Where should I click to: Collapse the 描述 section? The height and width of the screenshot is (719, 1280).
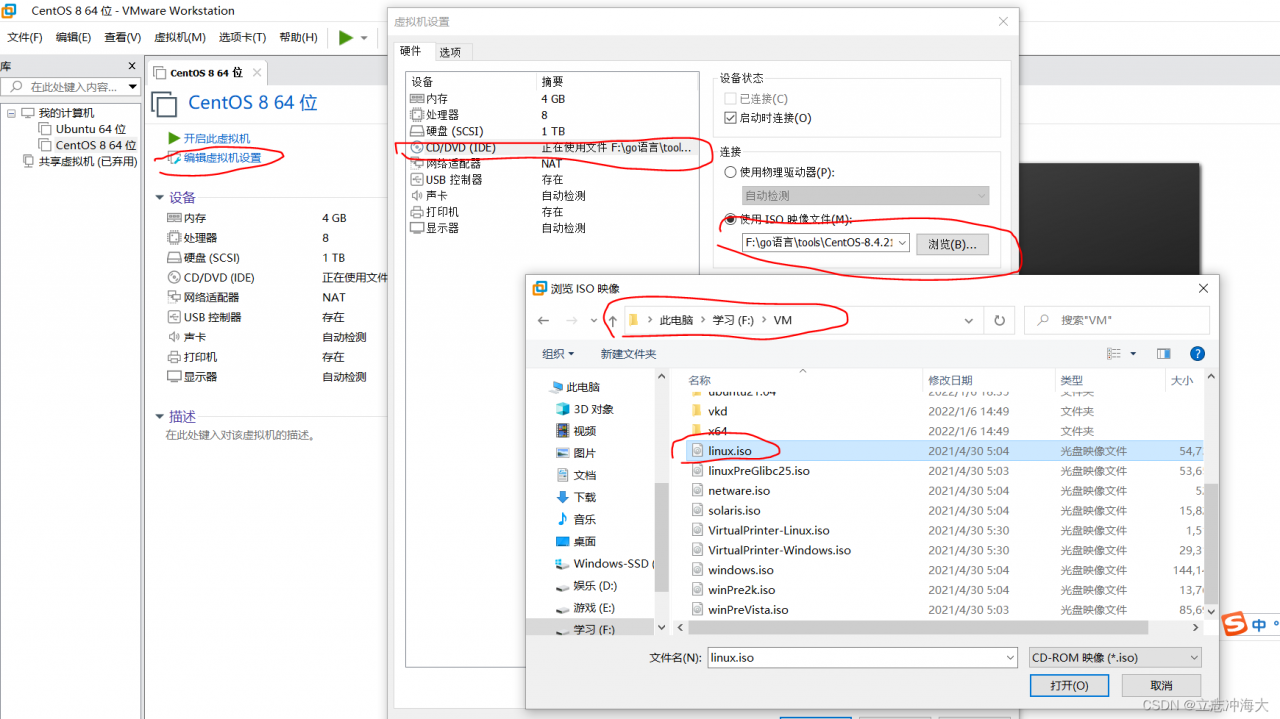pyautogui.click(x=159, y=417)
